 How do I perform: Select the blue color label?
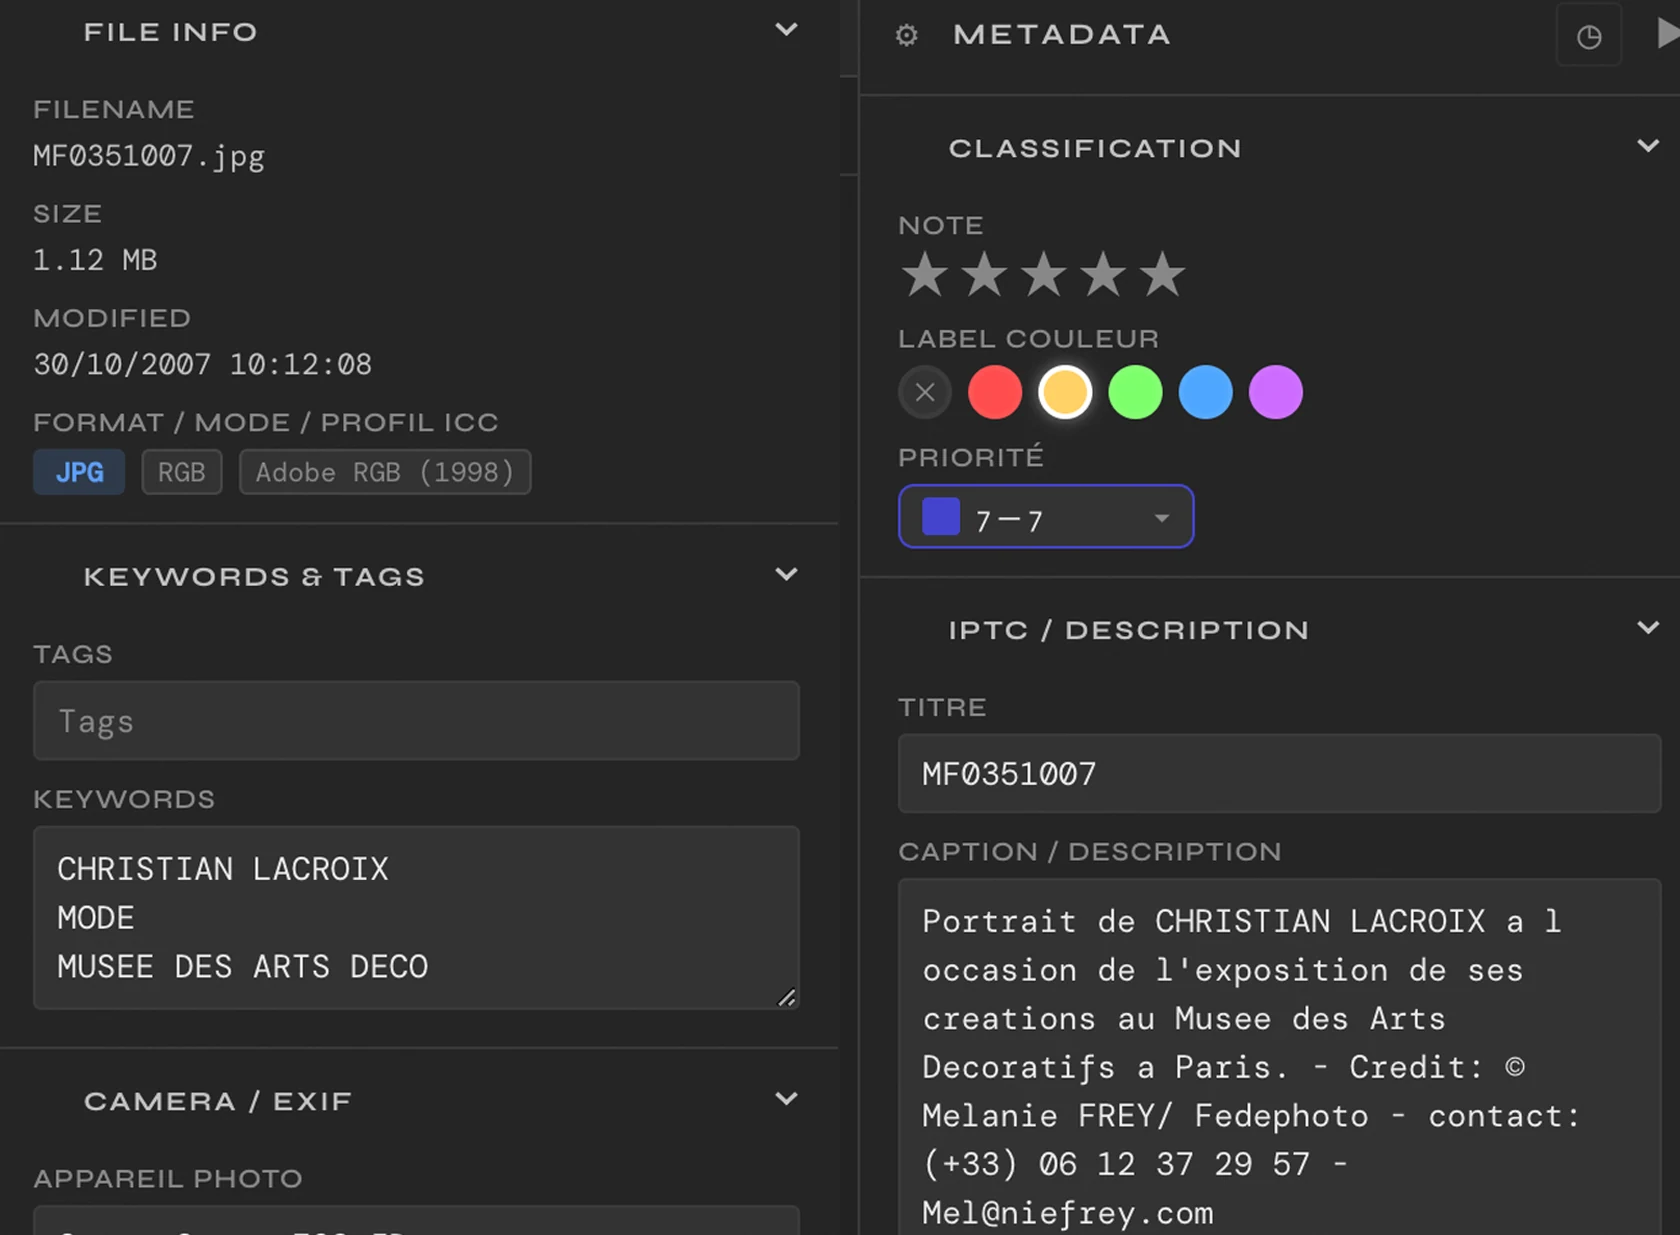coord(1205,392)
